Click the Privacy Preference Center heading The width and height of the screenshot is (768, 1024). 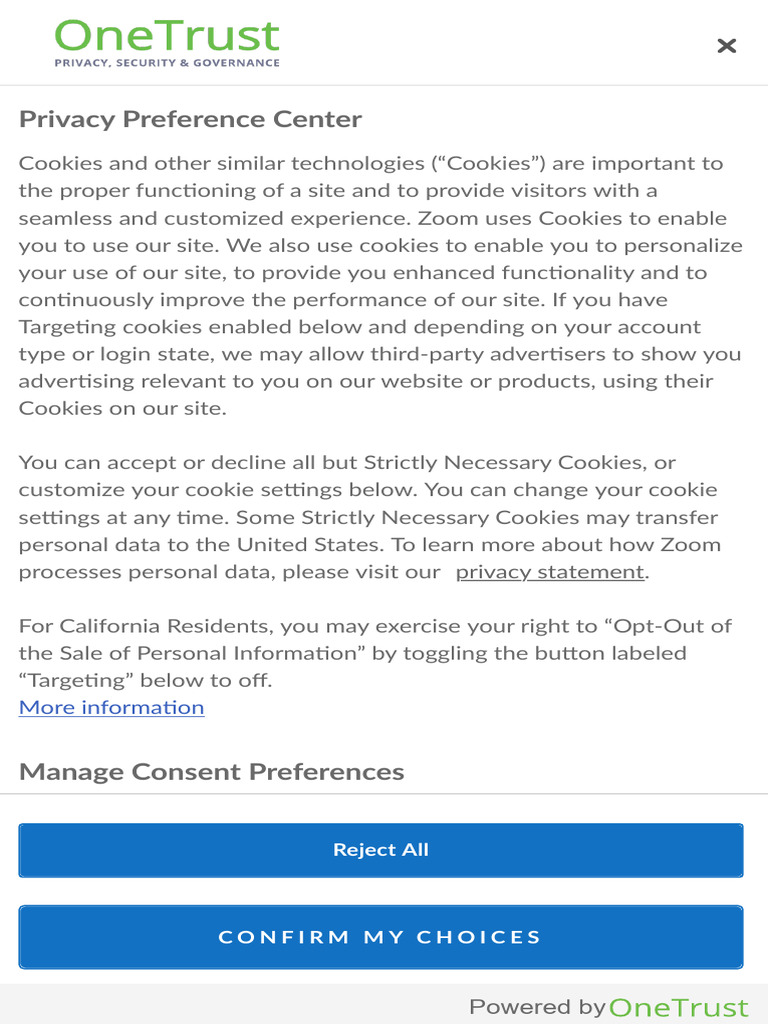pos(190,119)
